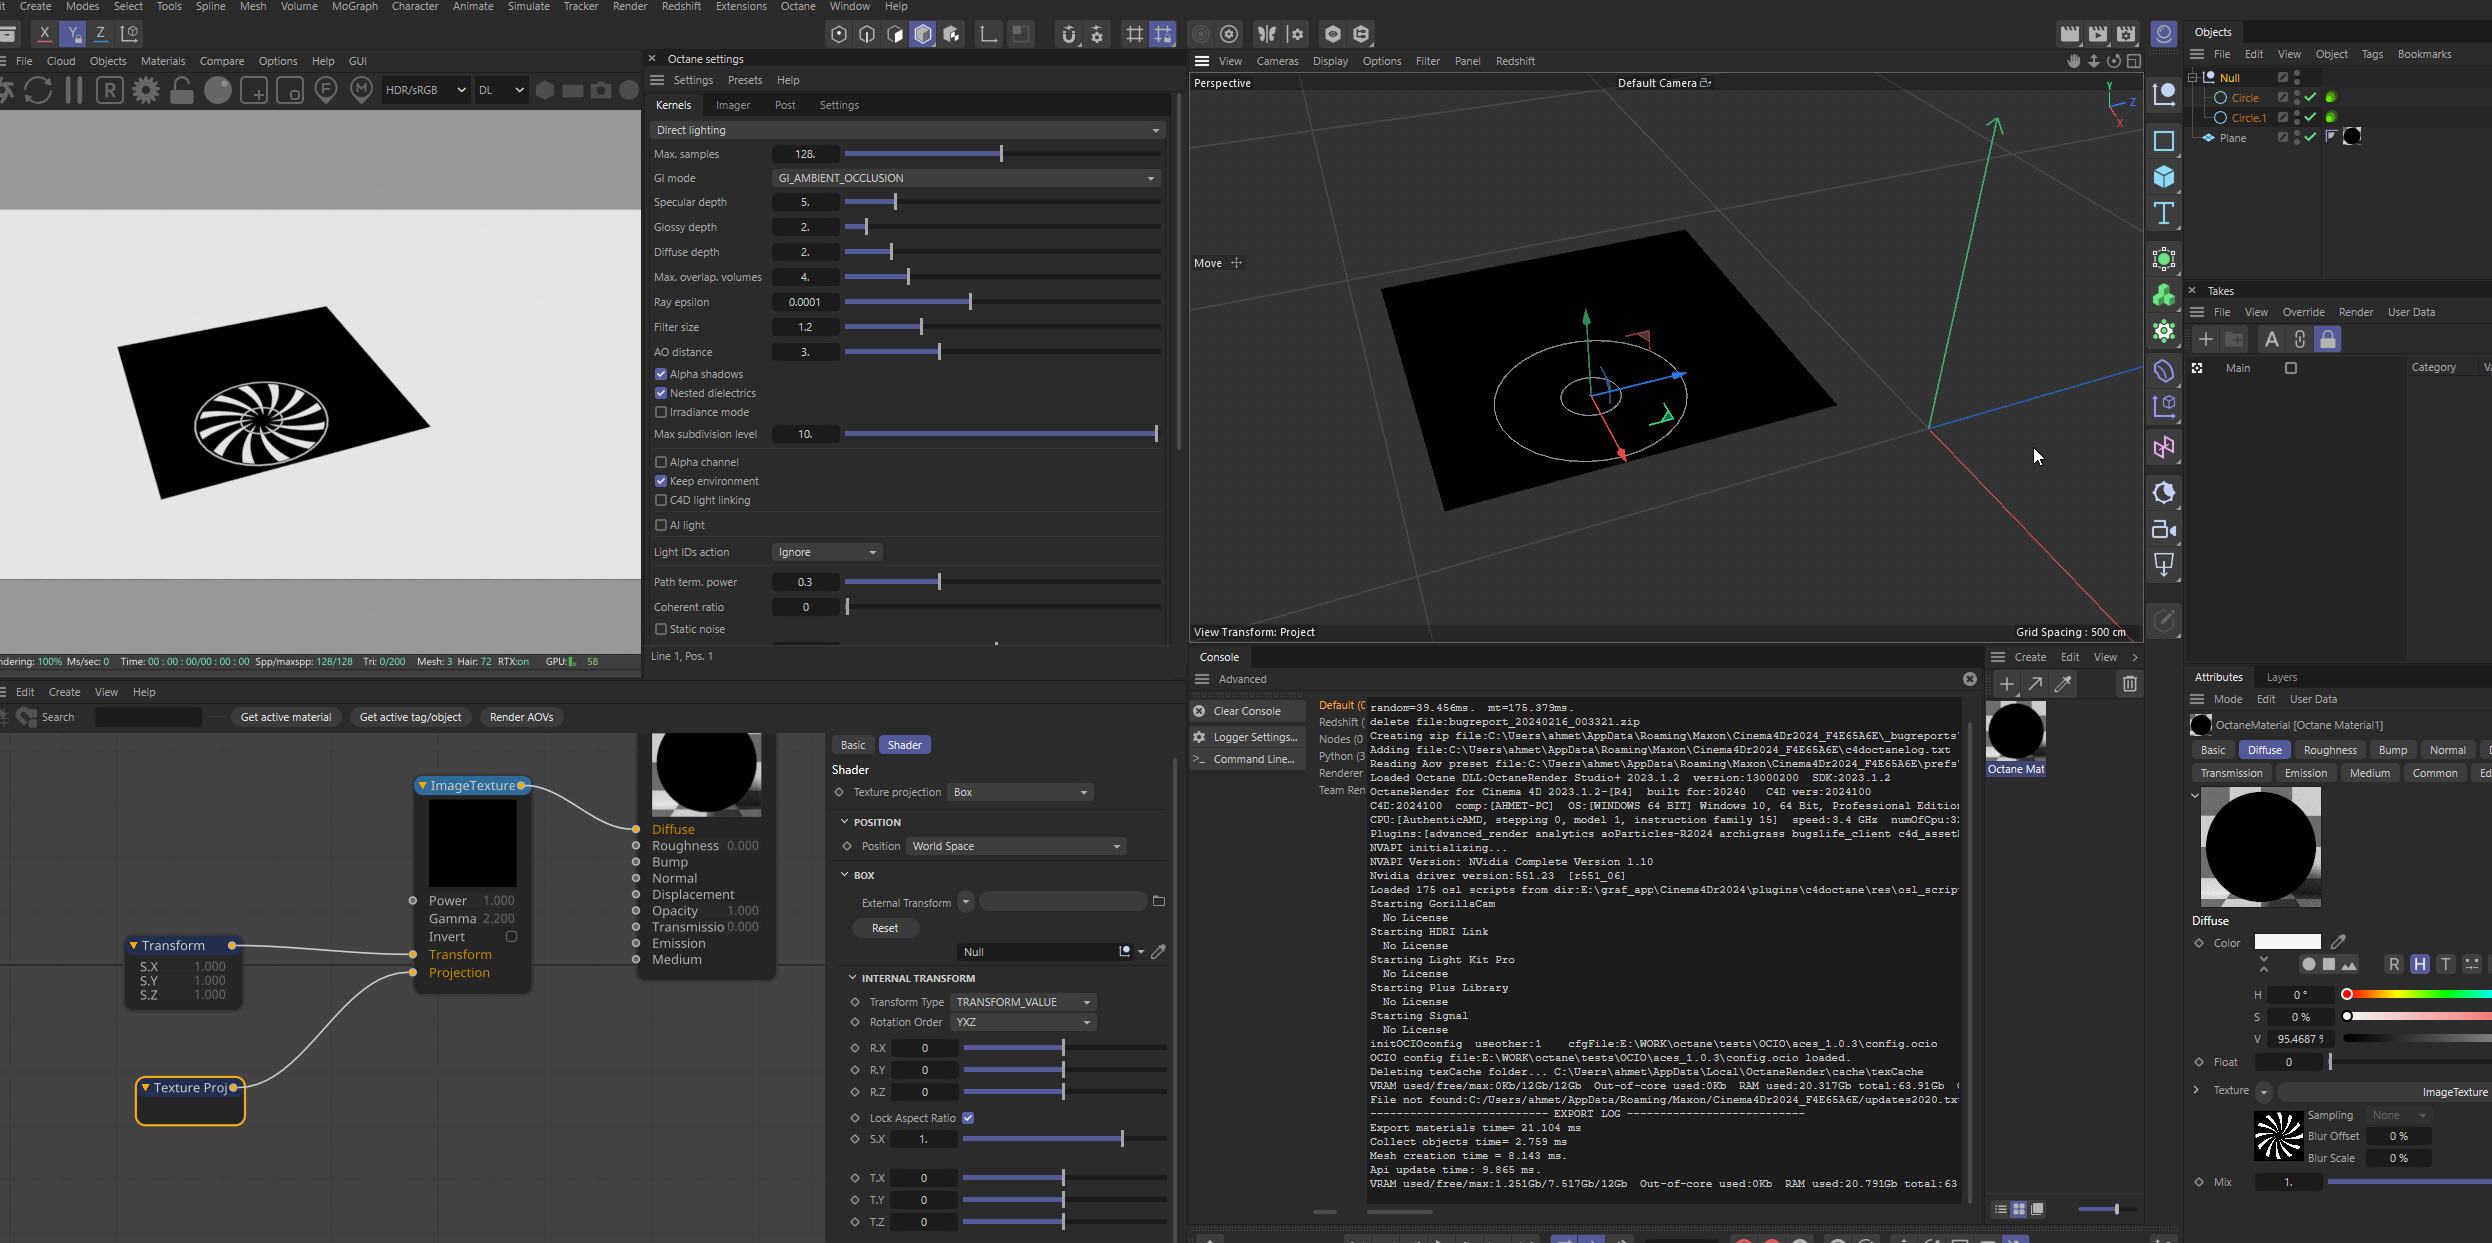This screenshot has height=1243, width=2492.
Task: Toggle the Lock Aspect Ratio checkbox
Action: pyautogui.click(x=968, y=1118)
